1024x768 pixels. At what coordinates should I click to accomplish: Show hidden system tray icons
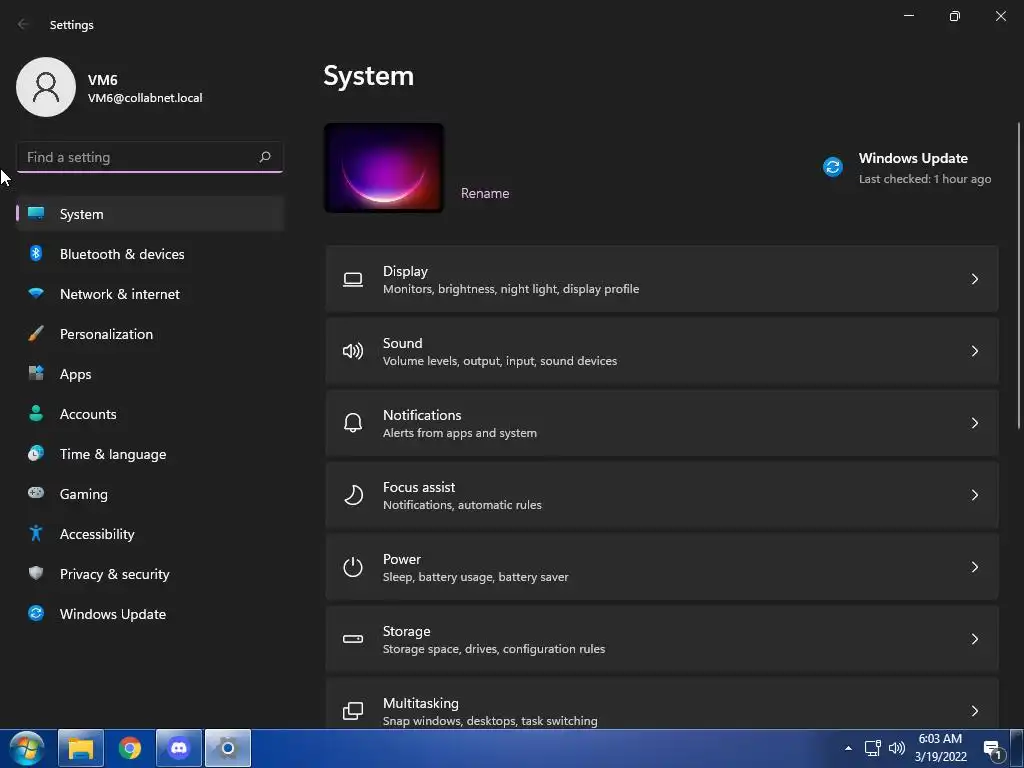(848, 748)
